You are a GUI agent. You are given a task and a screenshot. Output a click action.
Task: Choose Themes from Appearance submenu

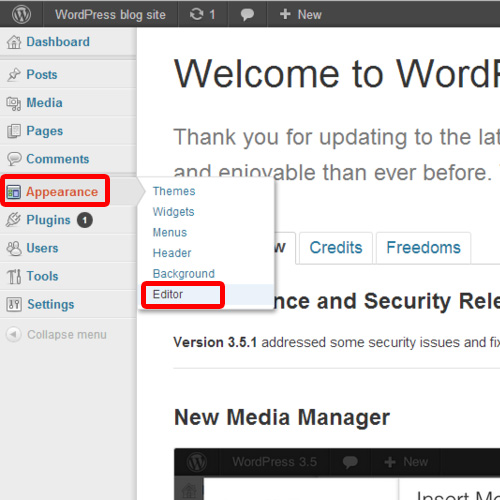click(x=174, y=191)
